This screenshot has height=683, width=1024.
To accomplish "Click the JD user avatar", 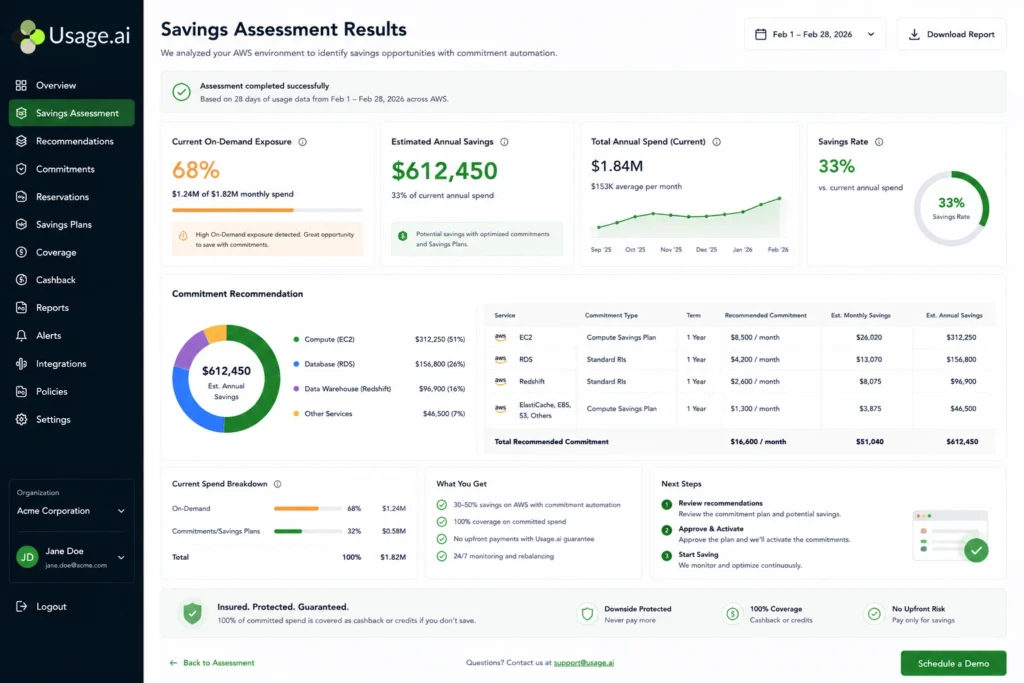I will click(27, 557).
